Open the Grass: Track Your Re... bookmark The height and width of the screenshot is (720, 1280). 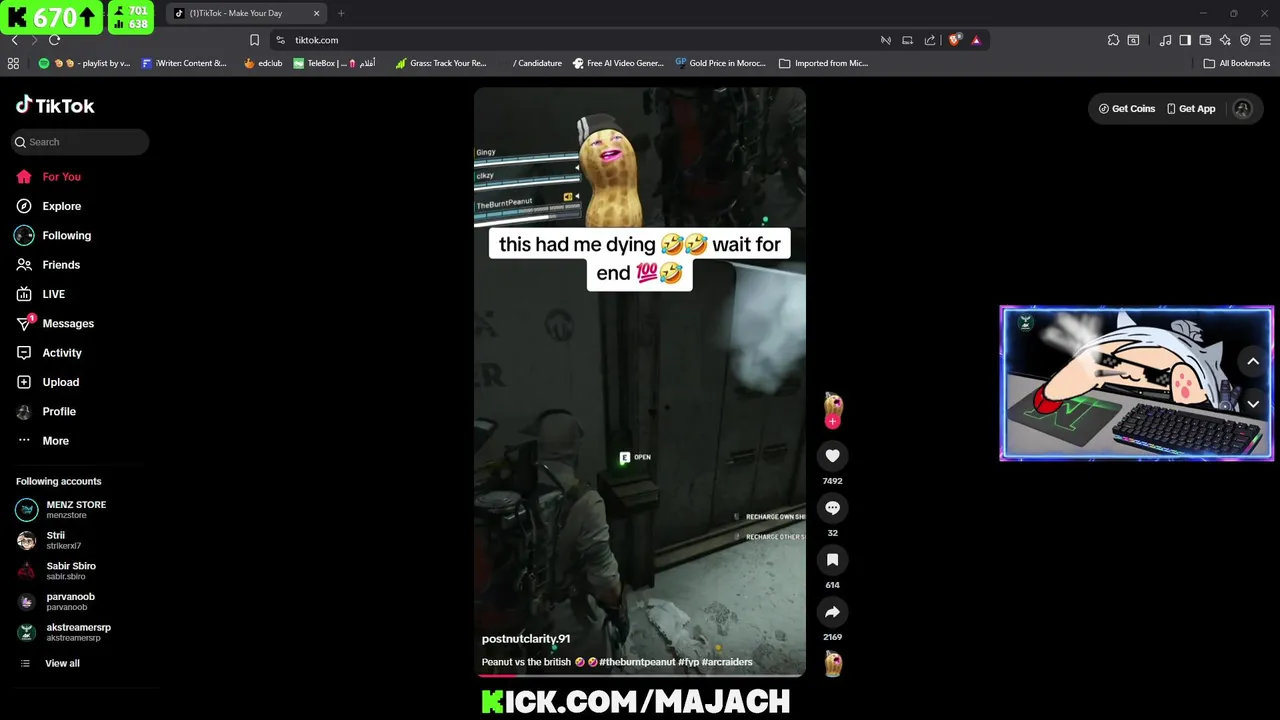(441, 63)
